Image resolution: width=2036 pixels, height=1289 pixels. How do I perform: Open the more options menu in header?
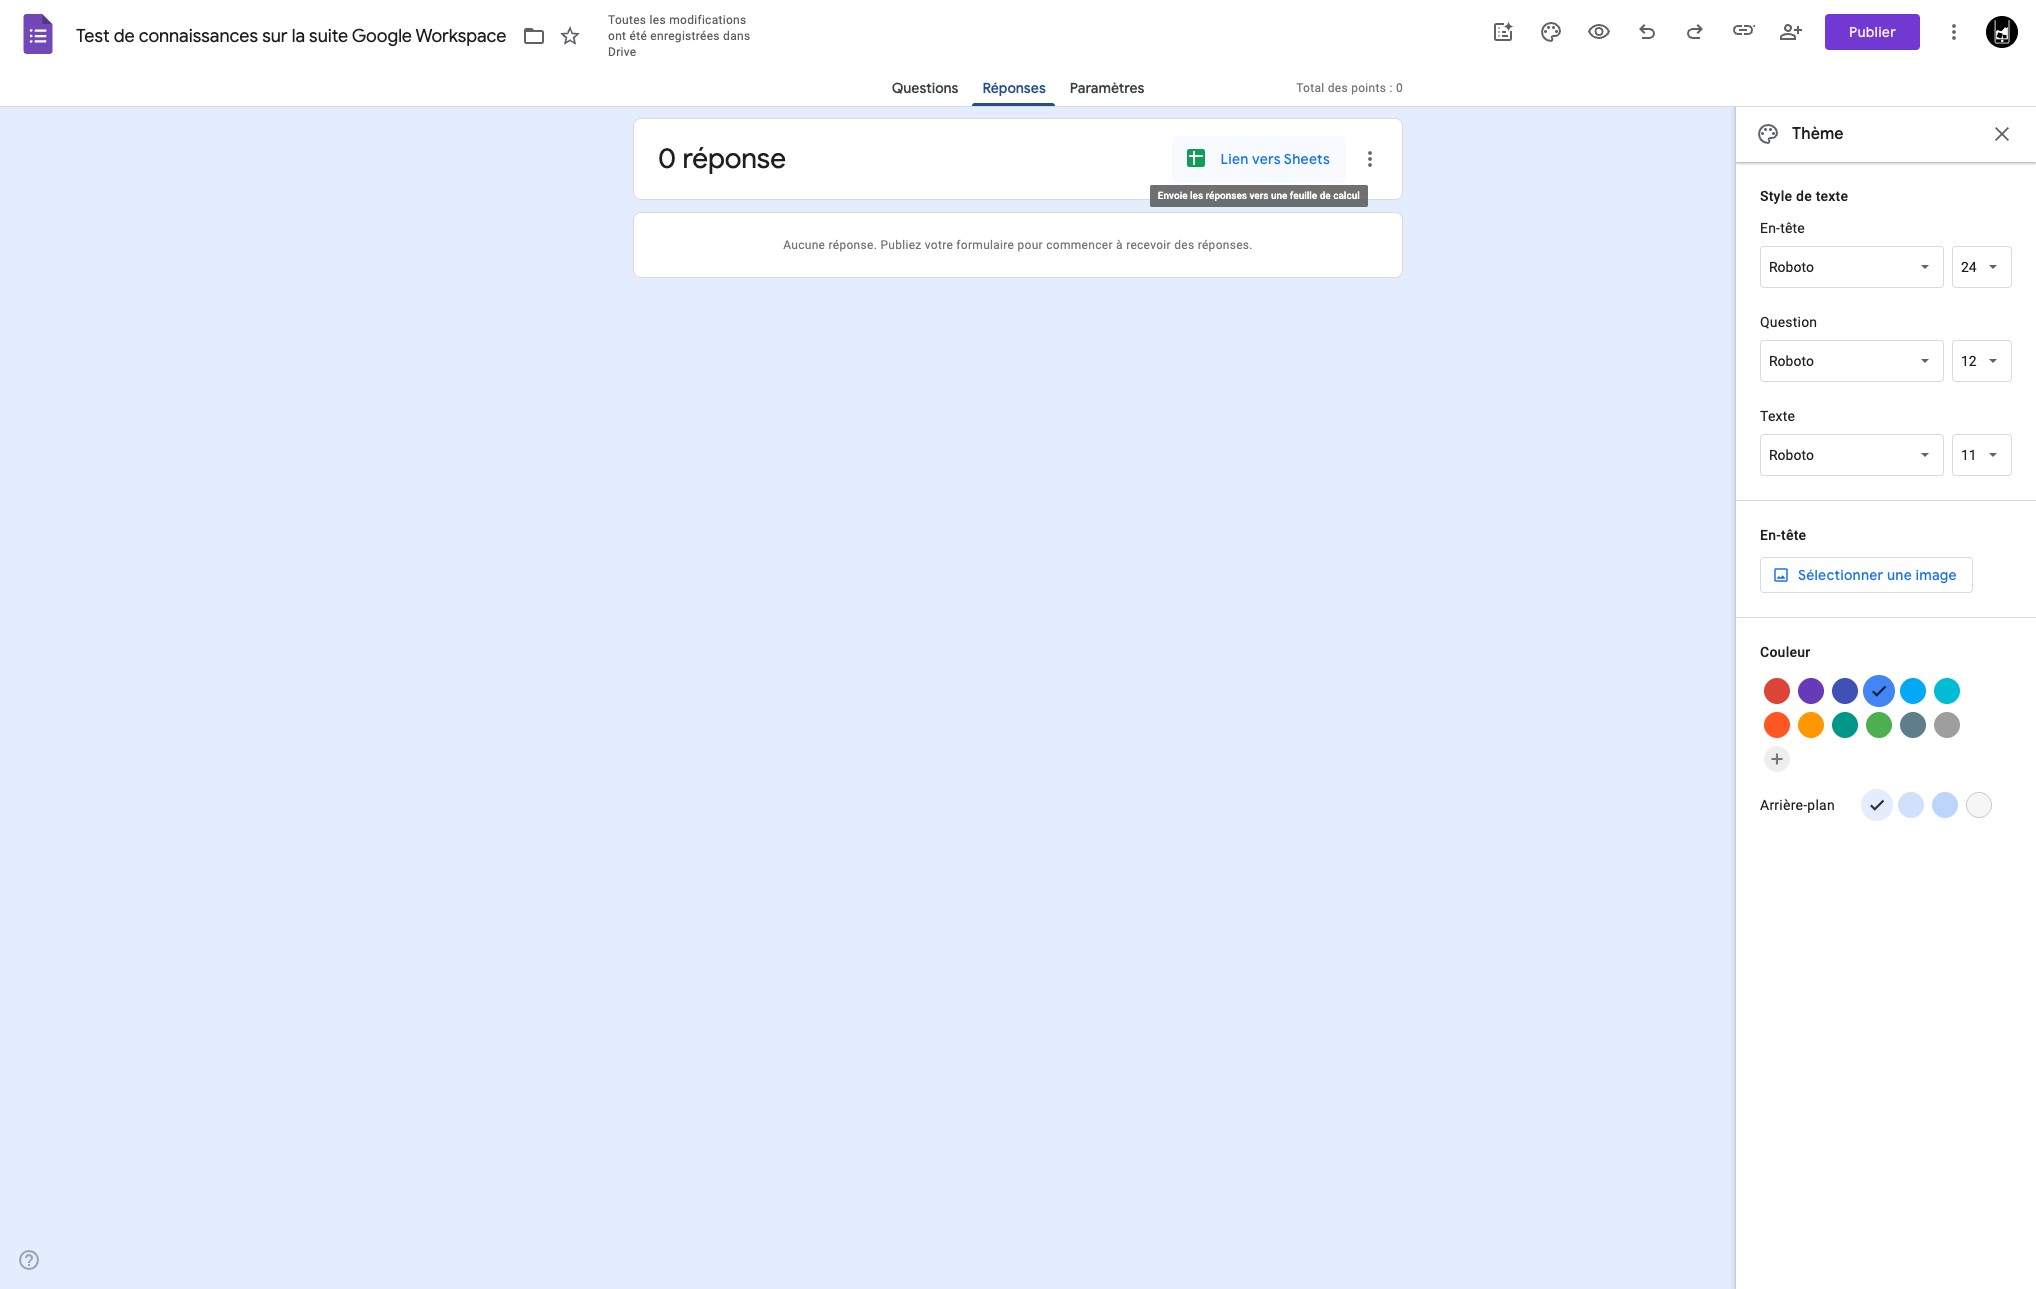coord(1953,32)
